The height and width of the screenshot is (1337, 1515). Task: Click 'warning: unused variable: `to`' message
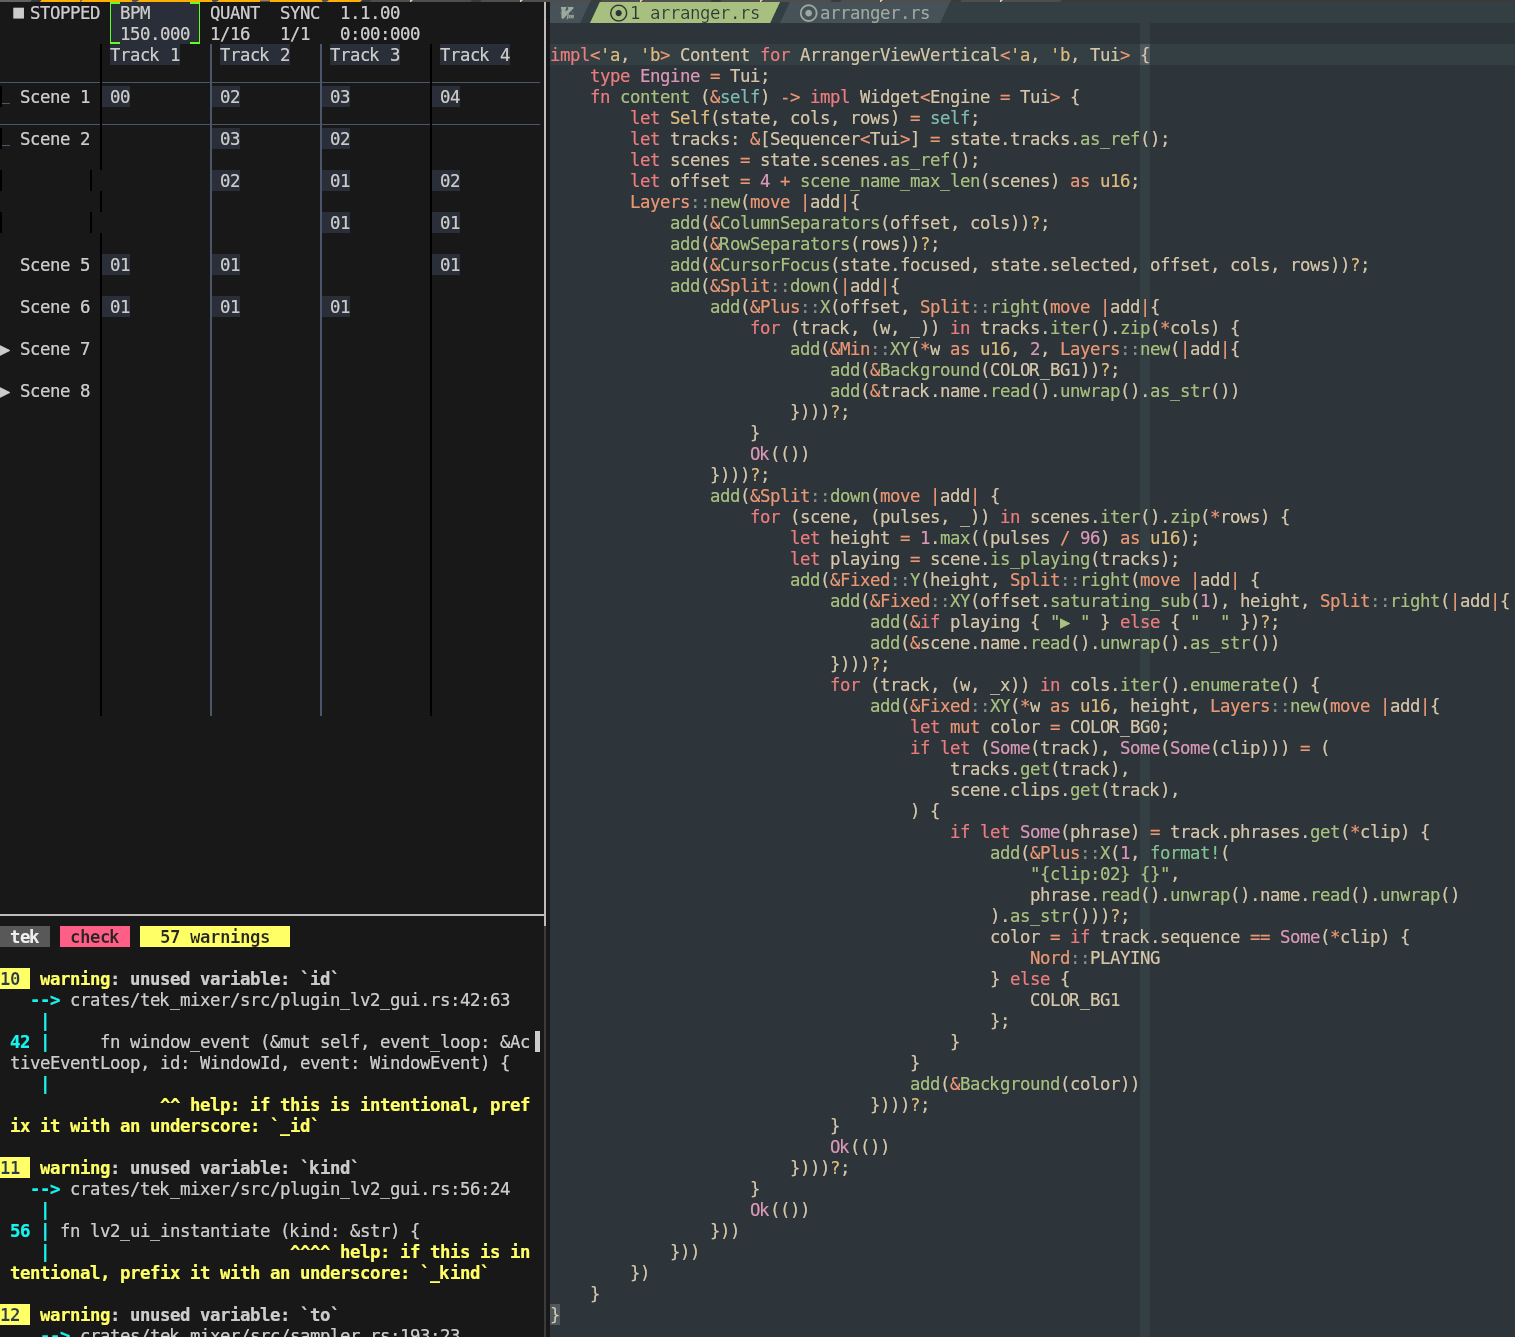click(x=189, y=1315)
